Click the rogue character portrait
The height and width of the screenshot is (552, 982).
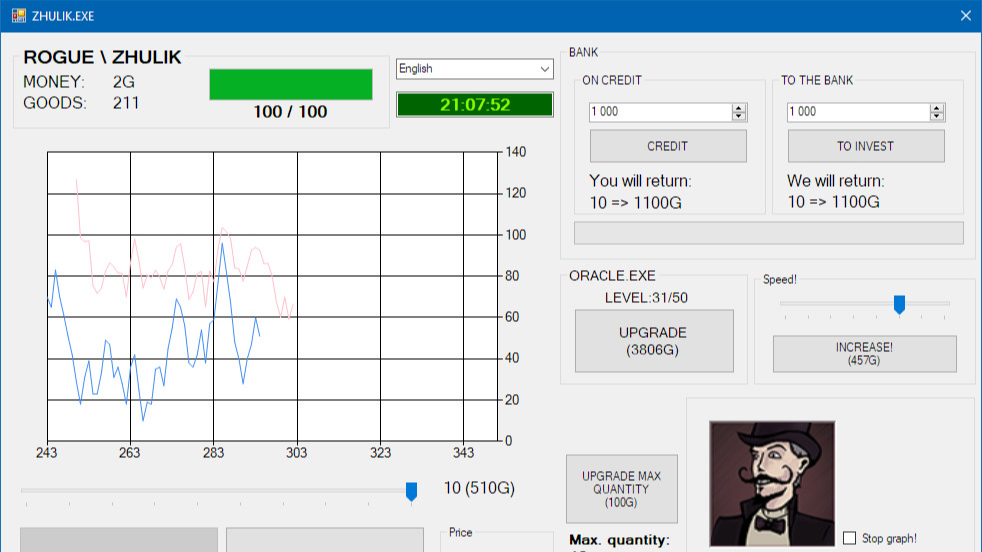coord(771,483)
